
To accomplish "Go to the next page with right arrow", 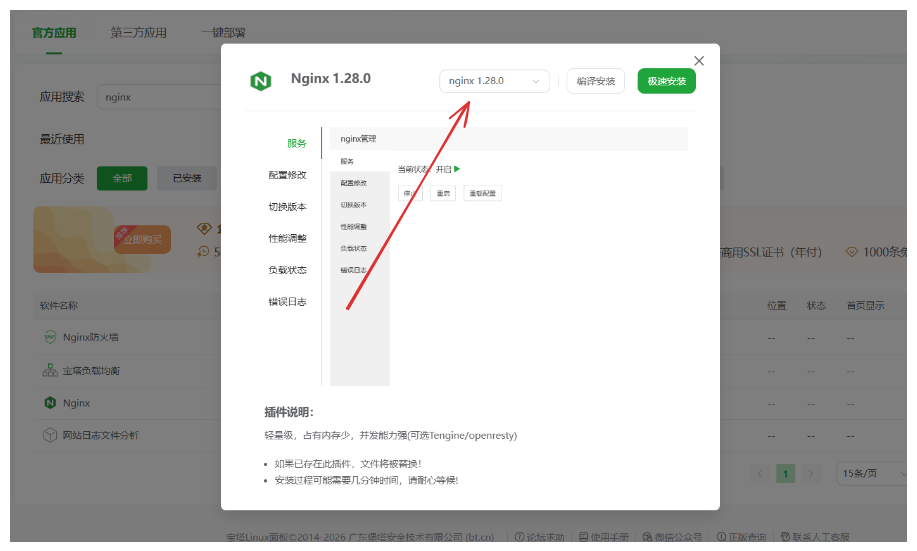I will pyautogui.click(x=811, y=473).
